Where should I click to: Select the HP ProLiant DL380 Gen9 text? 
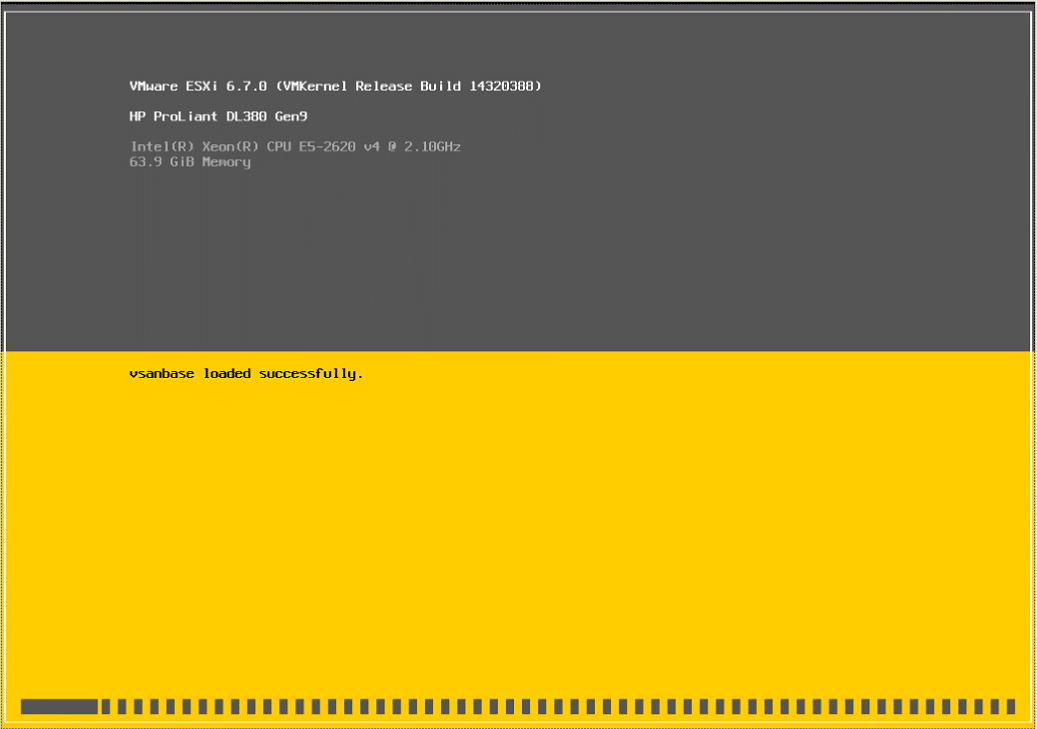pos(218,116)
